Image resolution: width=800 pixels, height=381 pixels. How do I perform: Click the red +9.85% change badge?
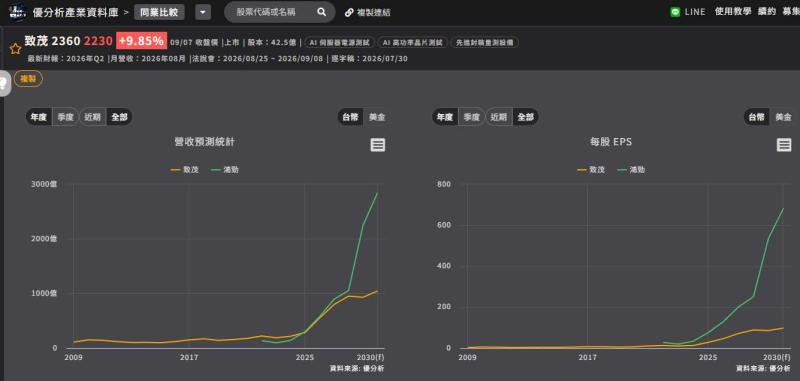pyautogui.click(x=141, y=41)
